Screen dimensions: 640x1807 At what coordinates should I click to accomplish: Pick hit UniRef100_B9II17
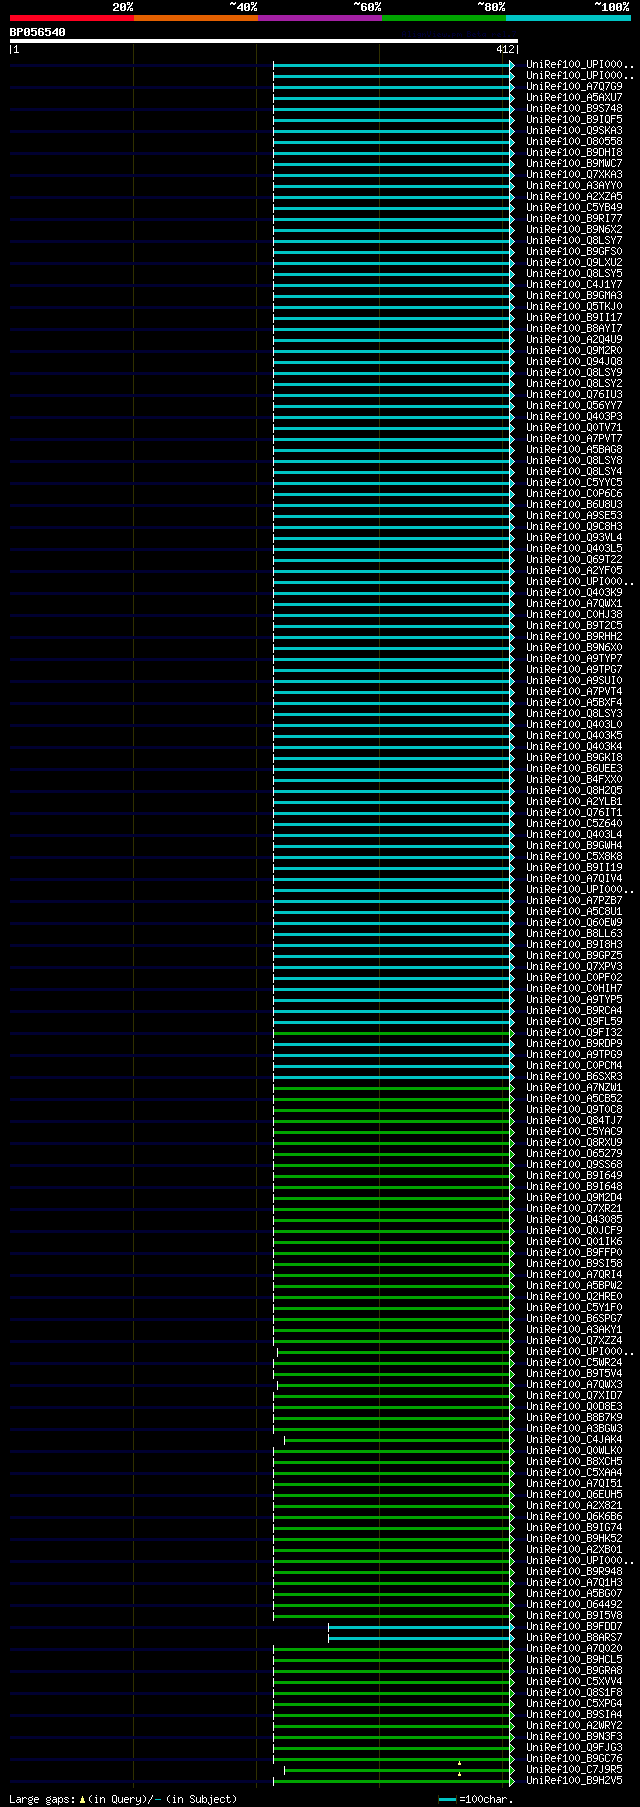pyautogui.click(x=574, y=318)
